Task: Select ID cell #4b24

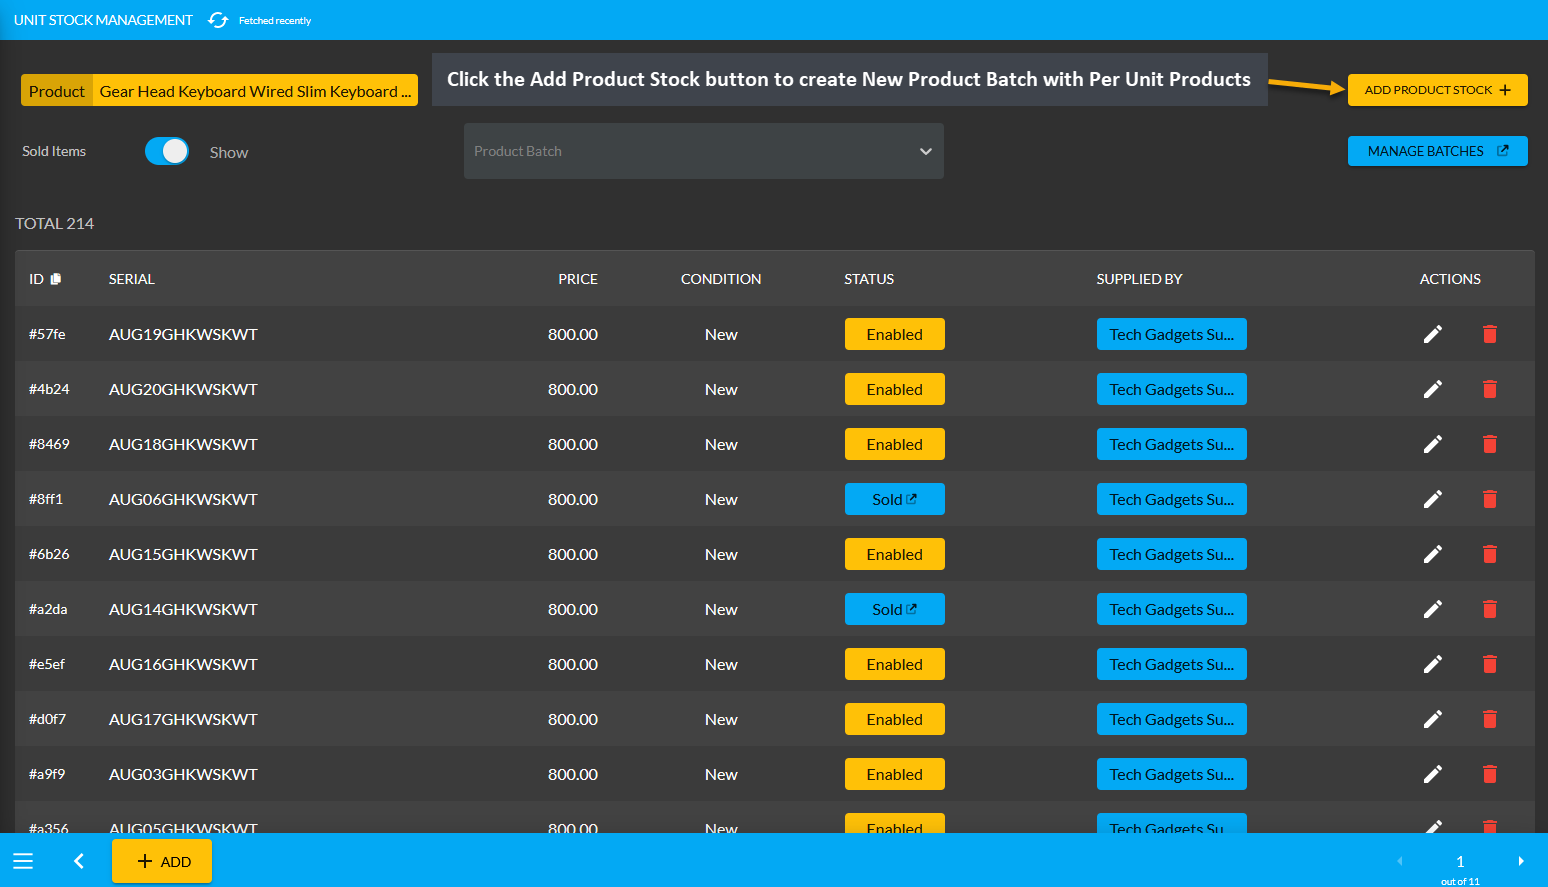Action: coord(49,389)
